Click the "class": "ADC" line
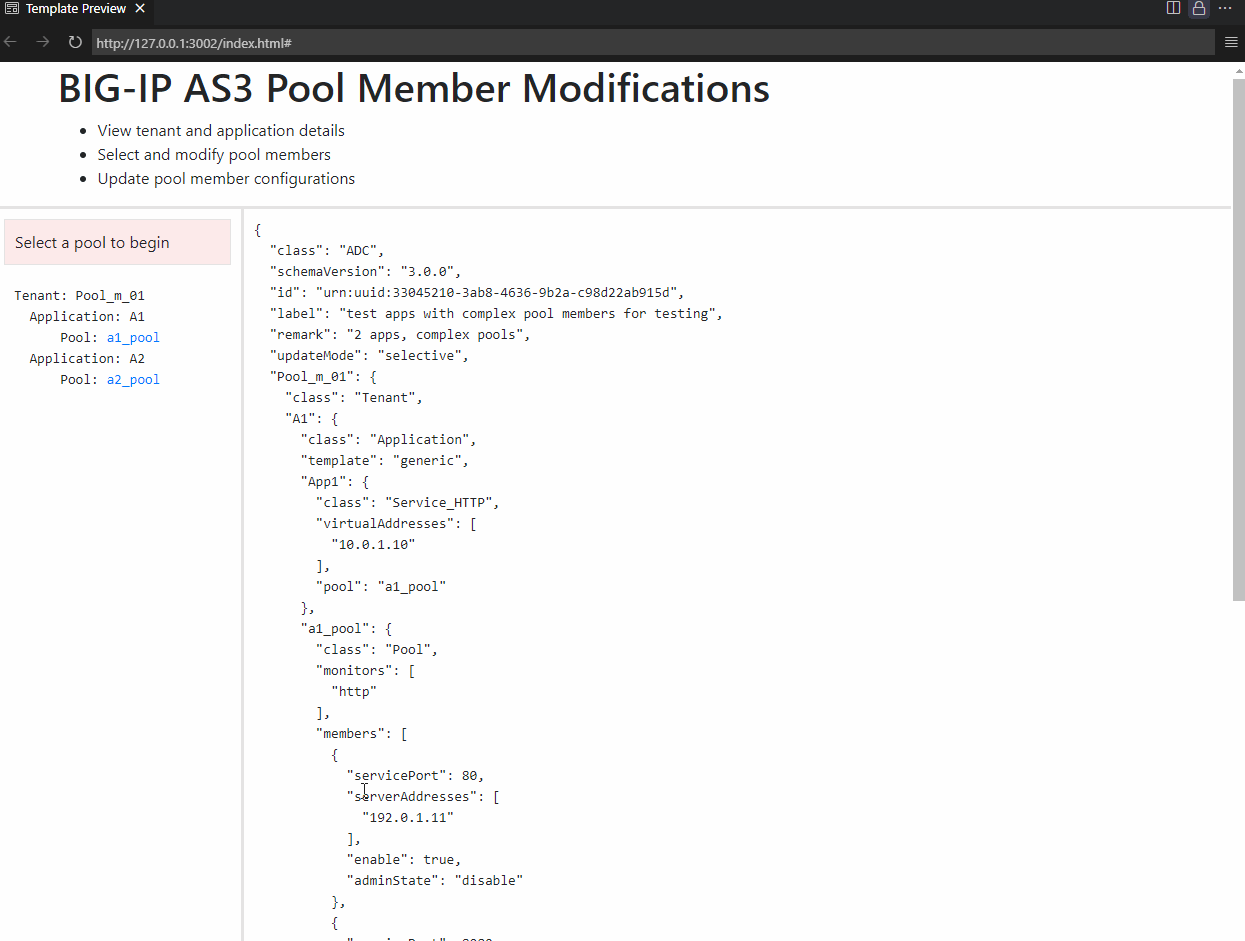This screenshot has height=941, width=1245. (x=327, y=251)
